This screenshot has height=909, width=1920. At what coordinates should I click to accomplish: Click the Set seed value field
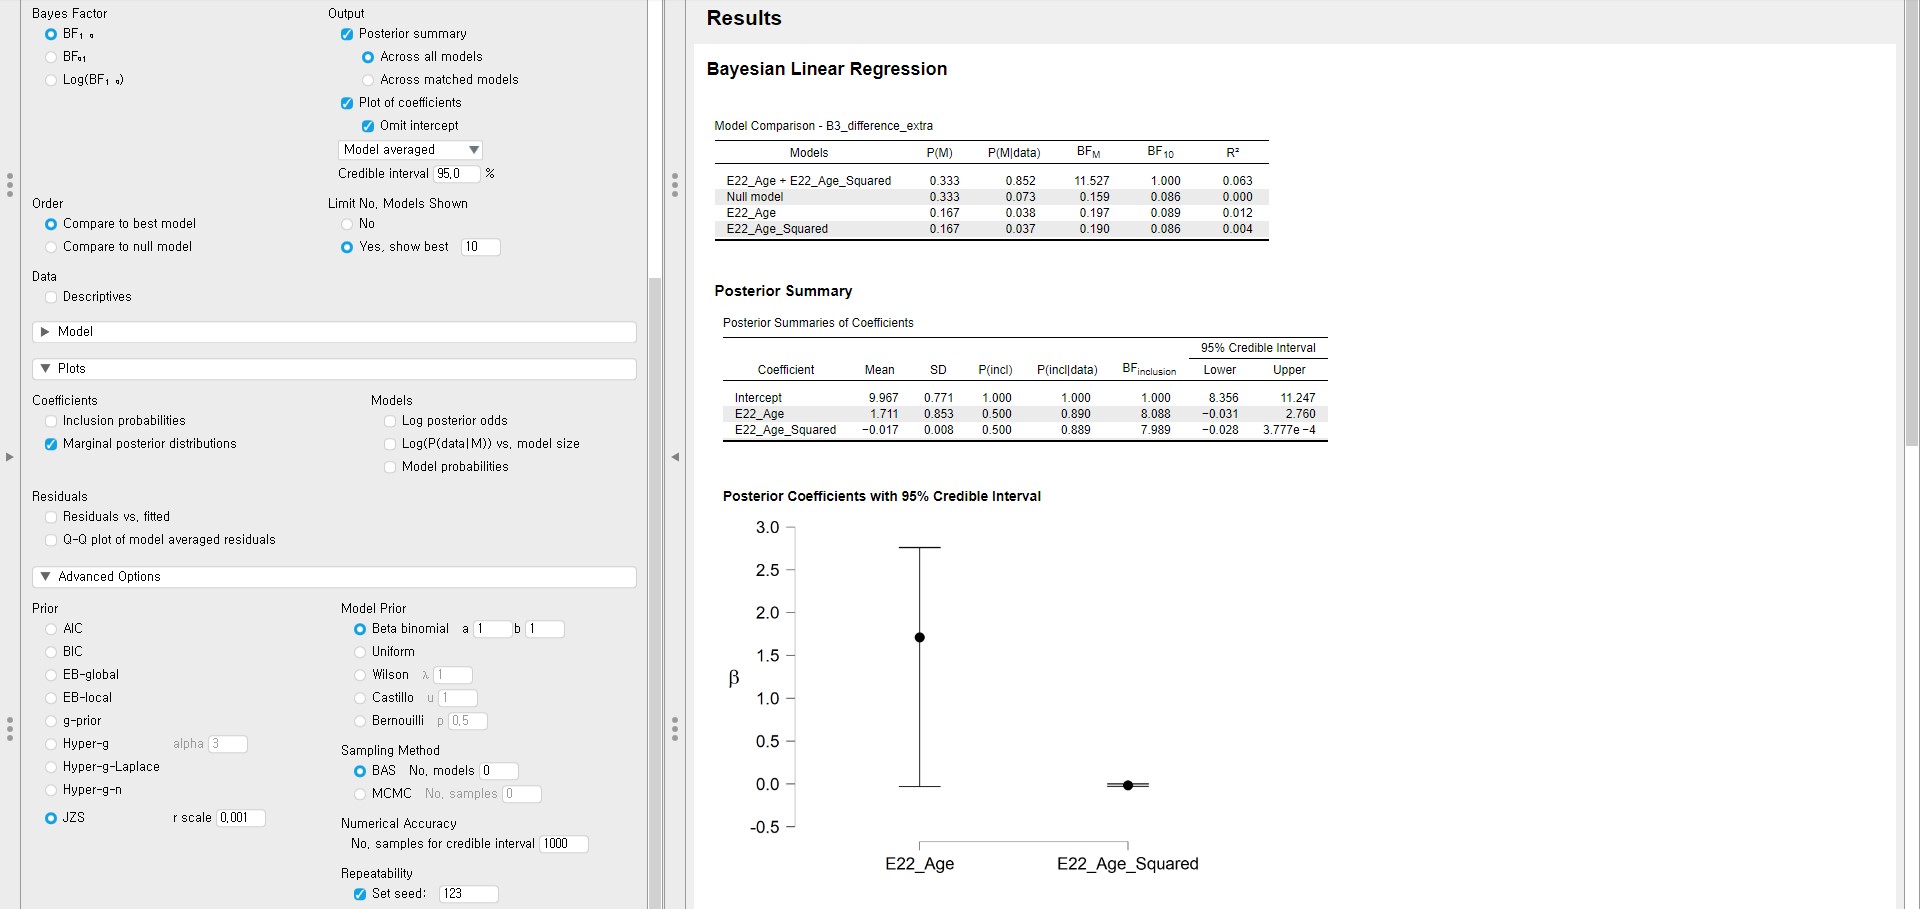(x=467, y=894)
